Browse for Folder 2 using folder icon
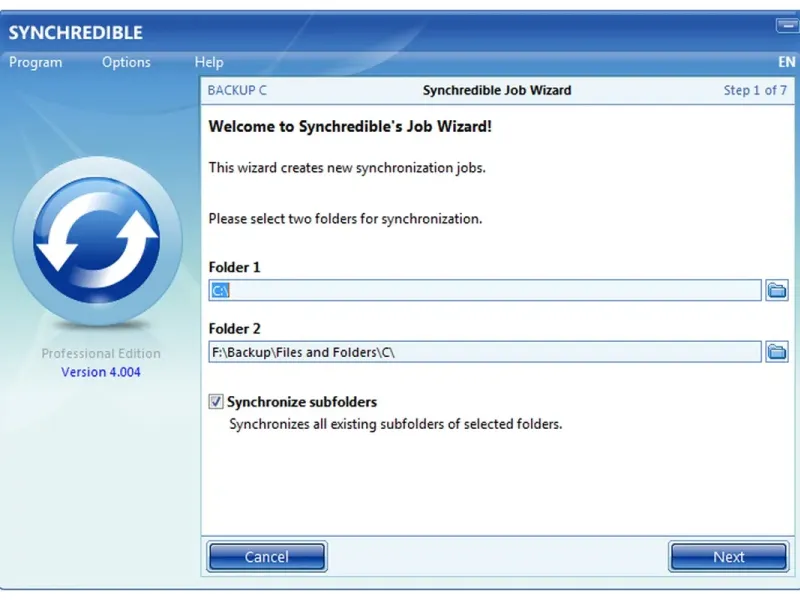Screen dimensions: 800x600 pyautogui.click(x=777, y=352)
